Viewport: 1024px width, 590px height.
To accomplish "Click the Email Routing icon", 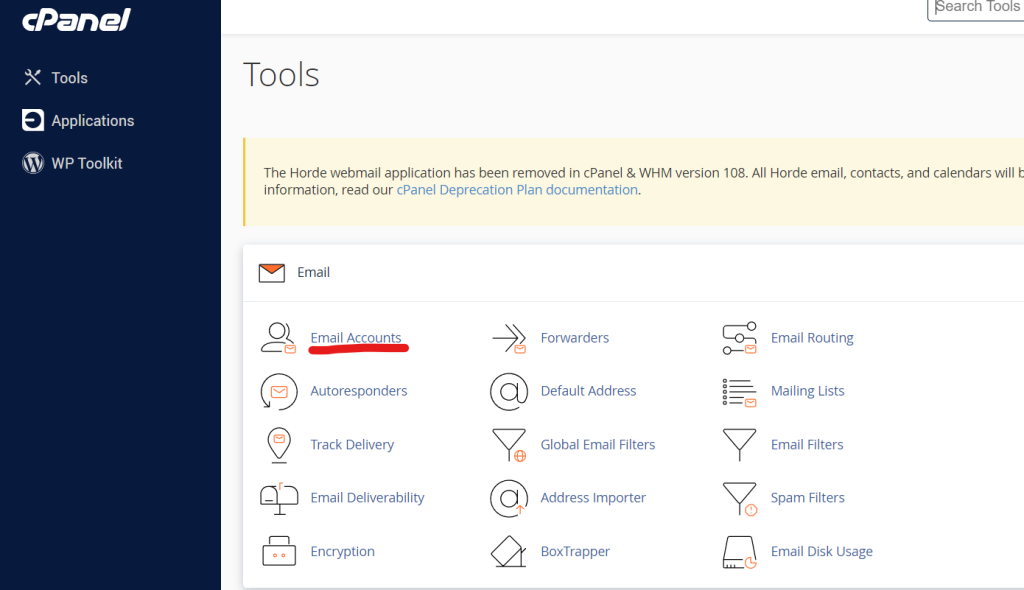I will (x=739, y=338).
